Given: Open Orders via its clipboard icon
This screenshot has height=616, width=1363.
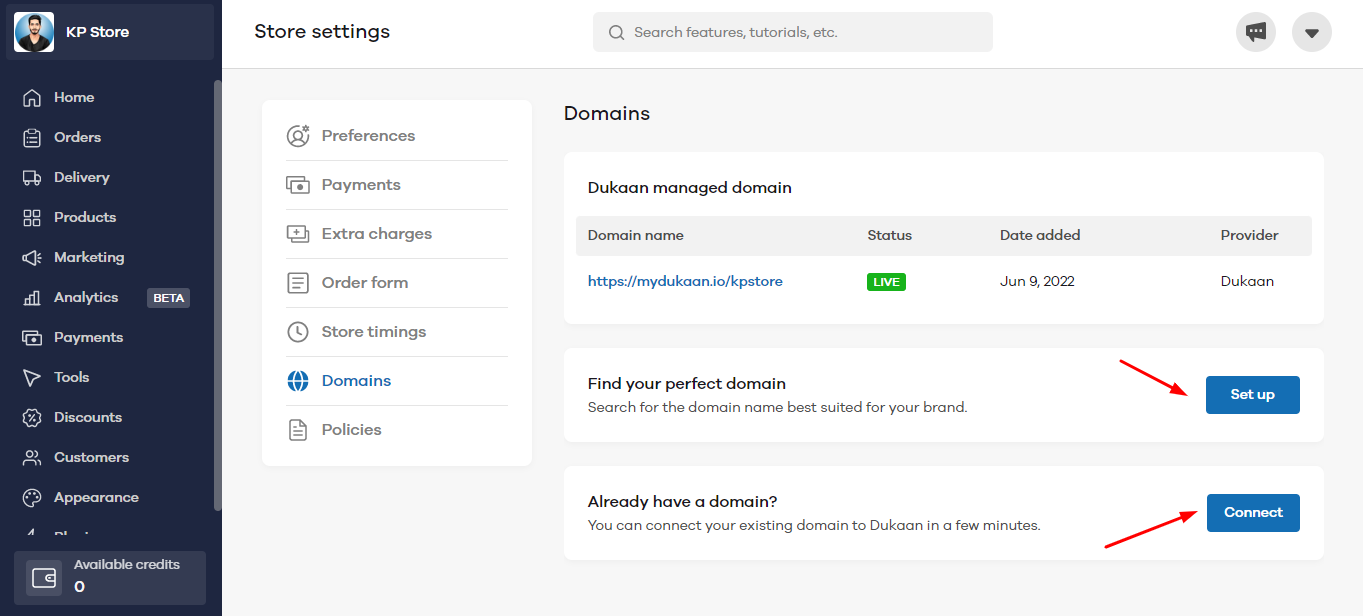Looking at the screenshot, I should pos(33,137).
